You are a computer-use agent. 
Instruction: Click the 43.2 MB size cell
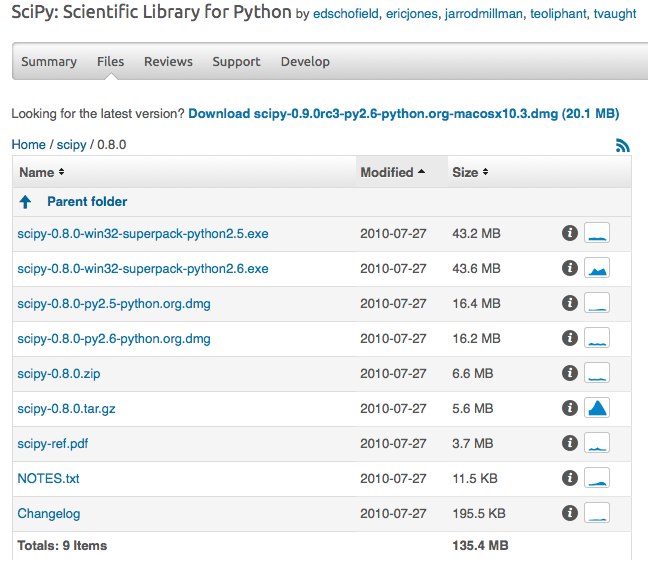click(x=476, y=233)
